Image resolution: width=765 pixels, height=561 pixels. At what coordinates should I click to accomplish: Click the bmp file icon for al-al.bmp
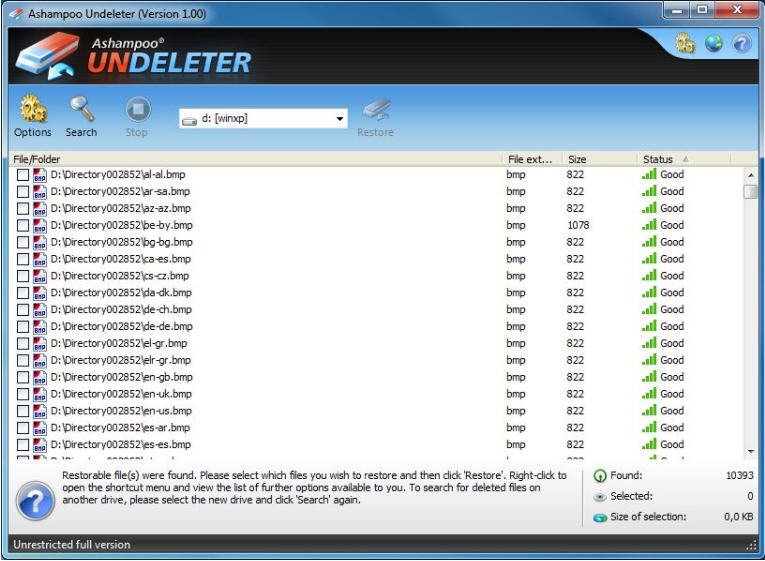(40, 175)
